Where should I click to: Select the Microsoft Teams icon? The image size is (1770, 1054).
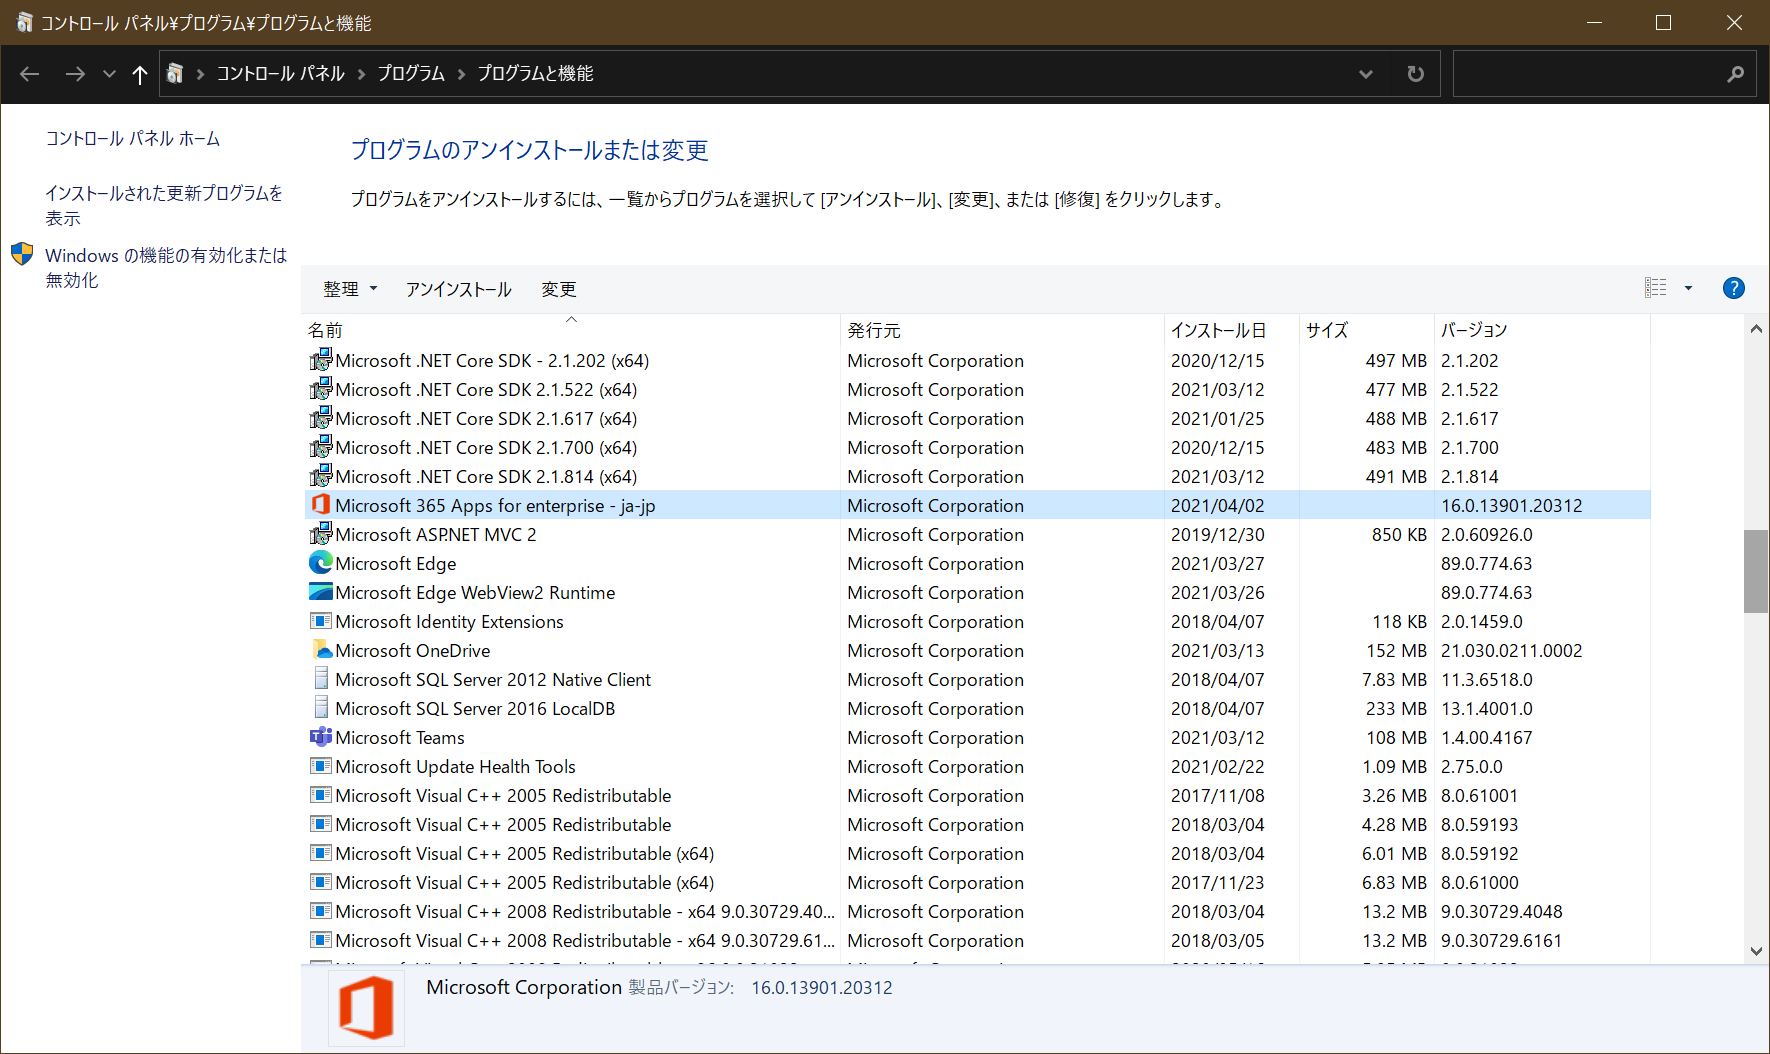click(x=320, y=737)
